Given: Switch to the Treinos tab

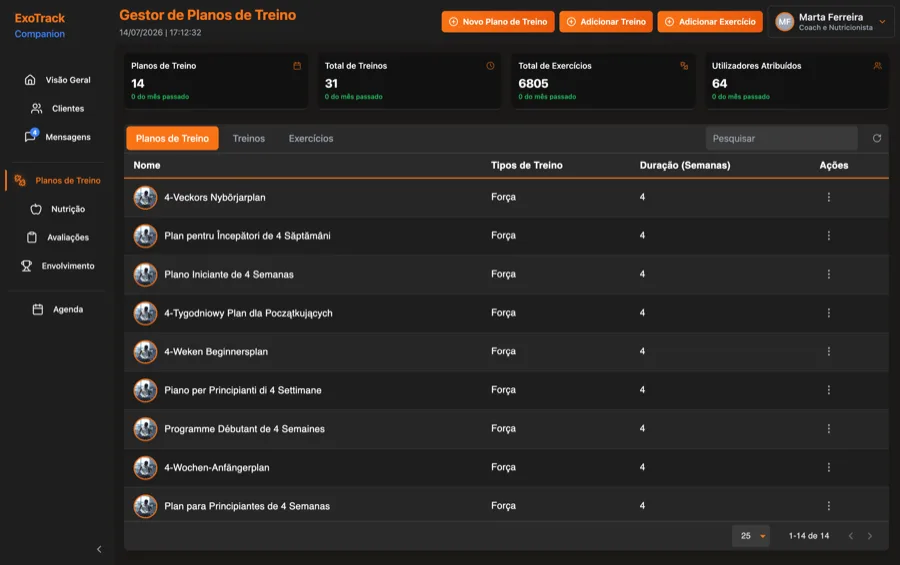Looking at the screenshot, I should (x=249, y=138).
